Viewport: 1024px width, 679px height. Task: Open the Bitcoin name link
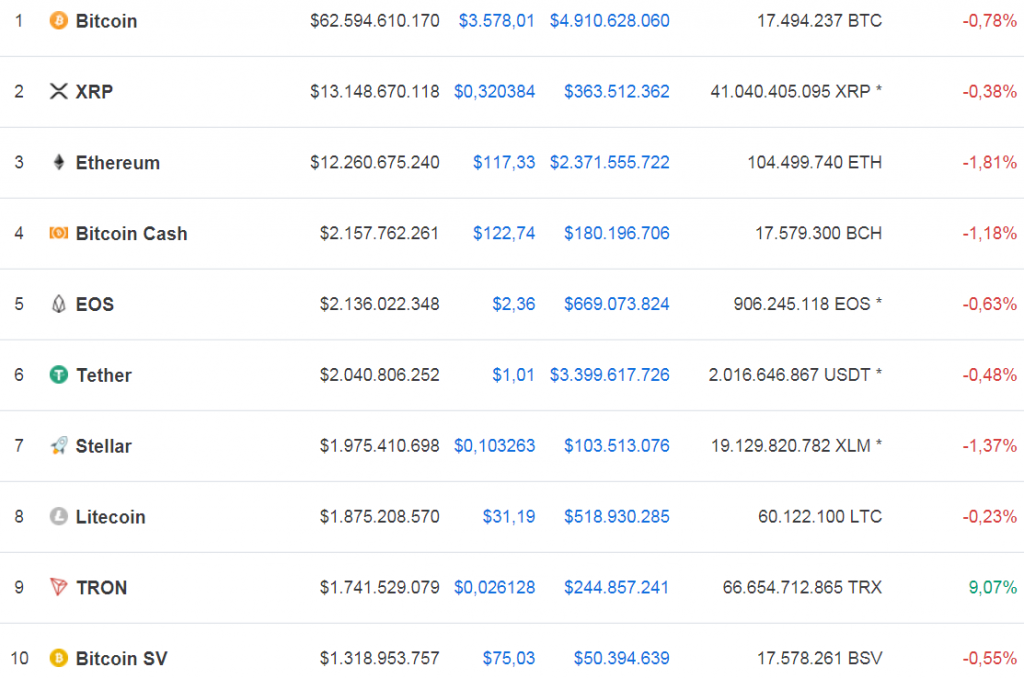tap(106, 21)
